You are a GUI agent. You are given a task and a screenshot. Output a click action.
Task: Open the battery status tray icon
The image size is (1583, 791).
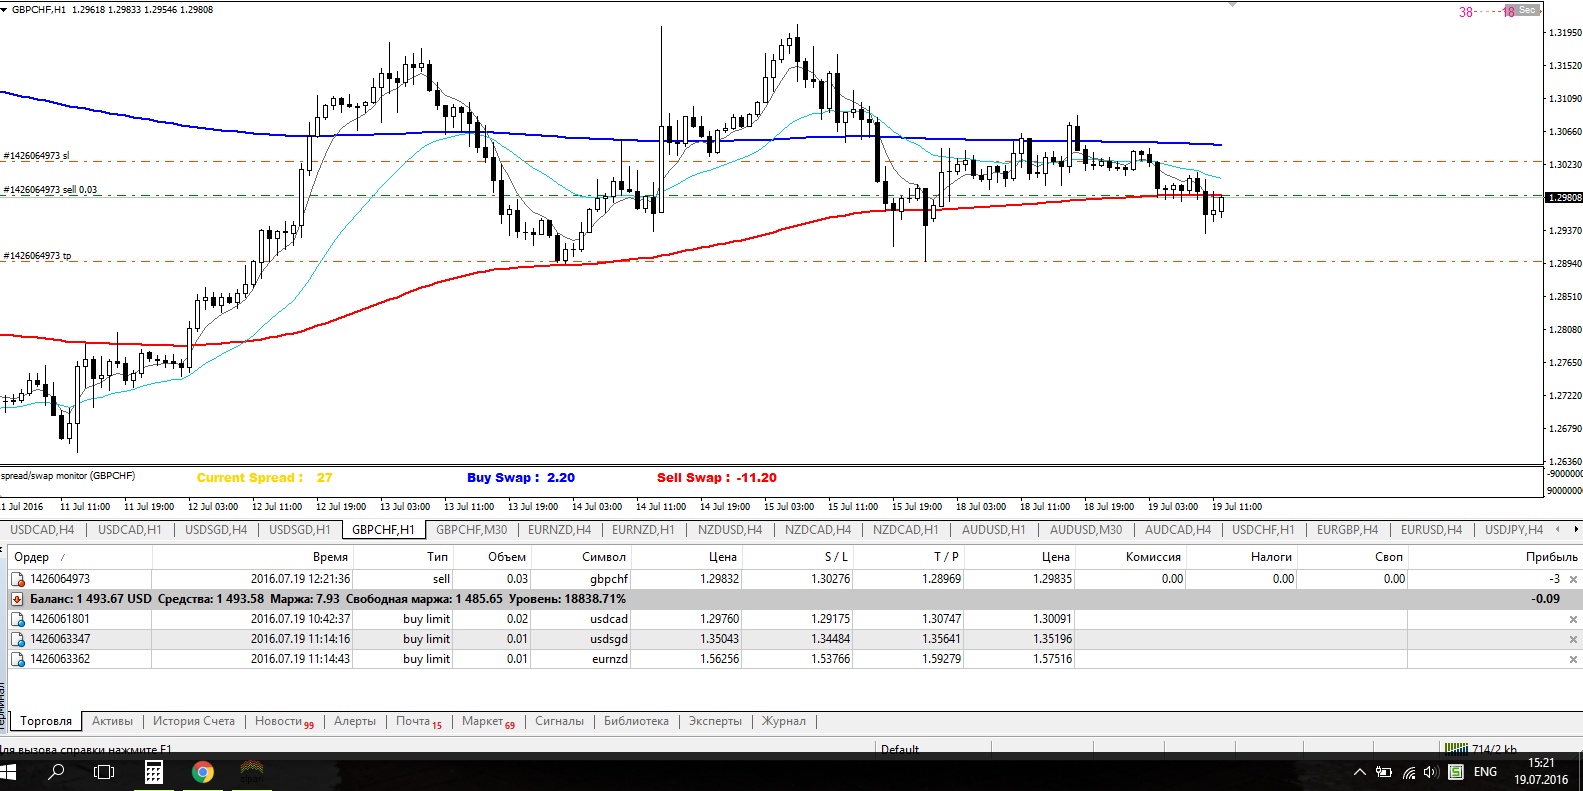[1384, 772]
